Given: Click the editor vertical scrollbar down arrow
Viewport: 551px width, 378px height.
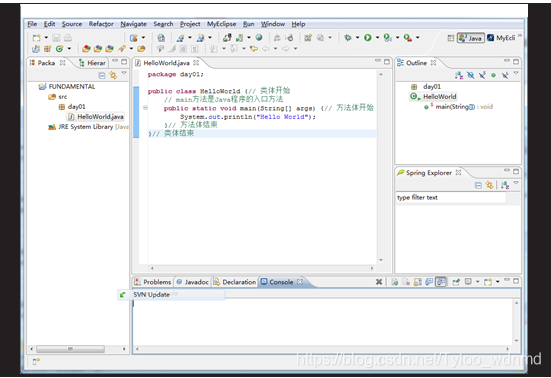Looking at the screenshot, I should tap(381, 260).
